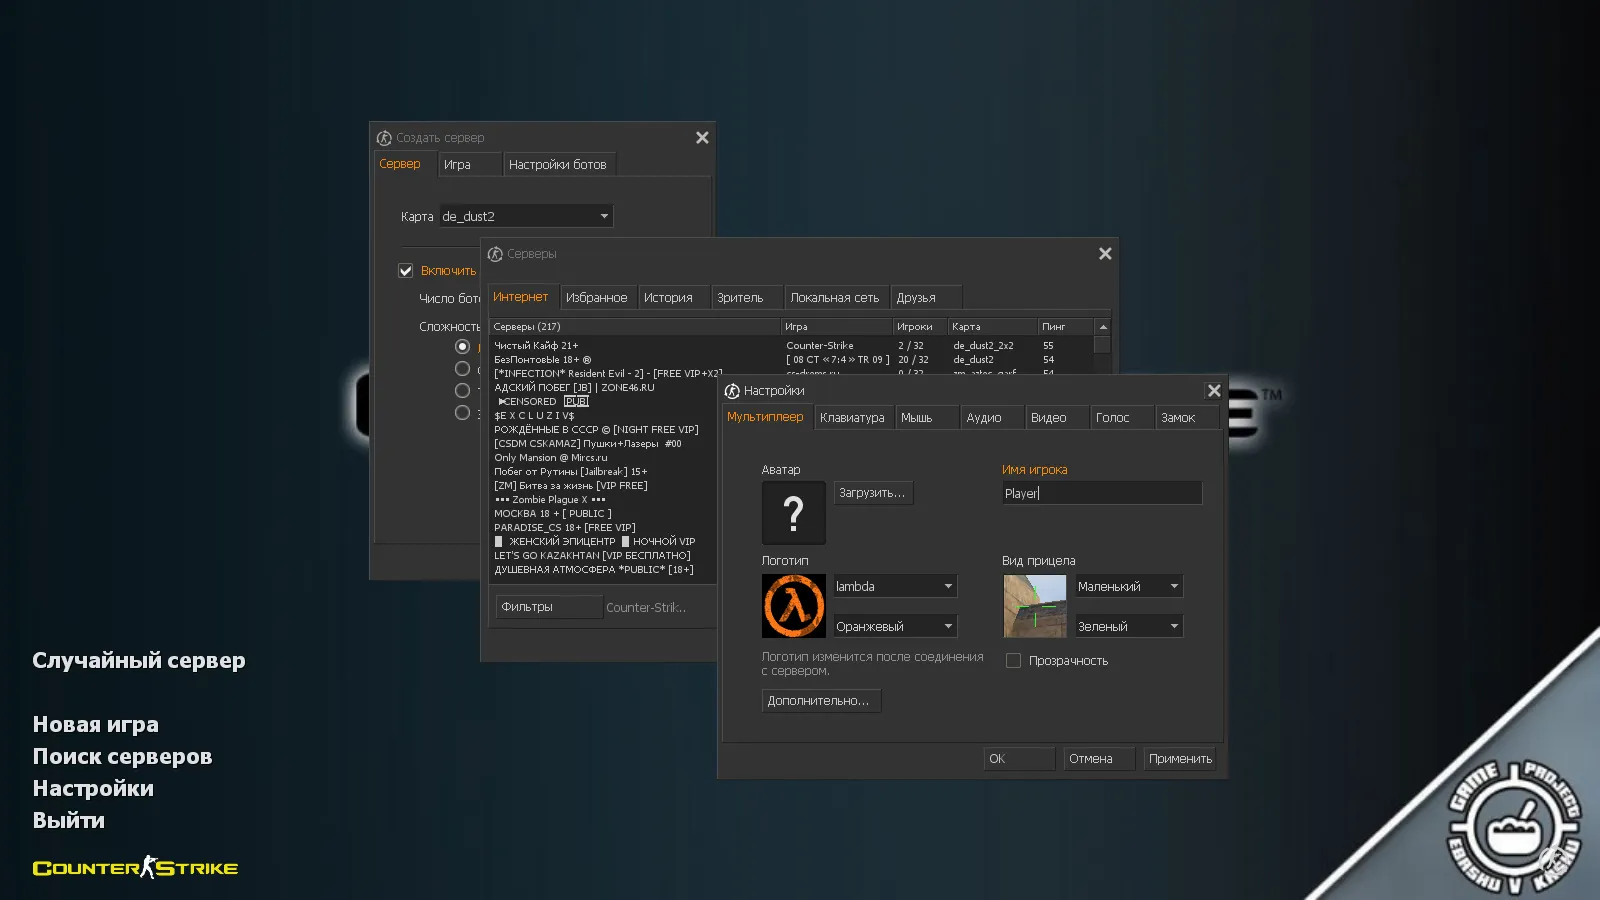1600x900 pixels.
Task: Click the Загрузить button next to Аватар
Action: click(x=872, y=492)
